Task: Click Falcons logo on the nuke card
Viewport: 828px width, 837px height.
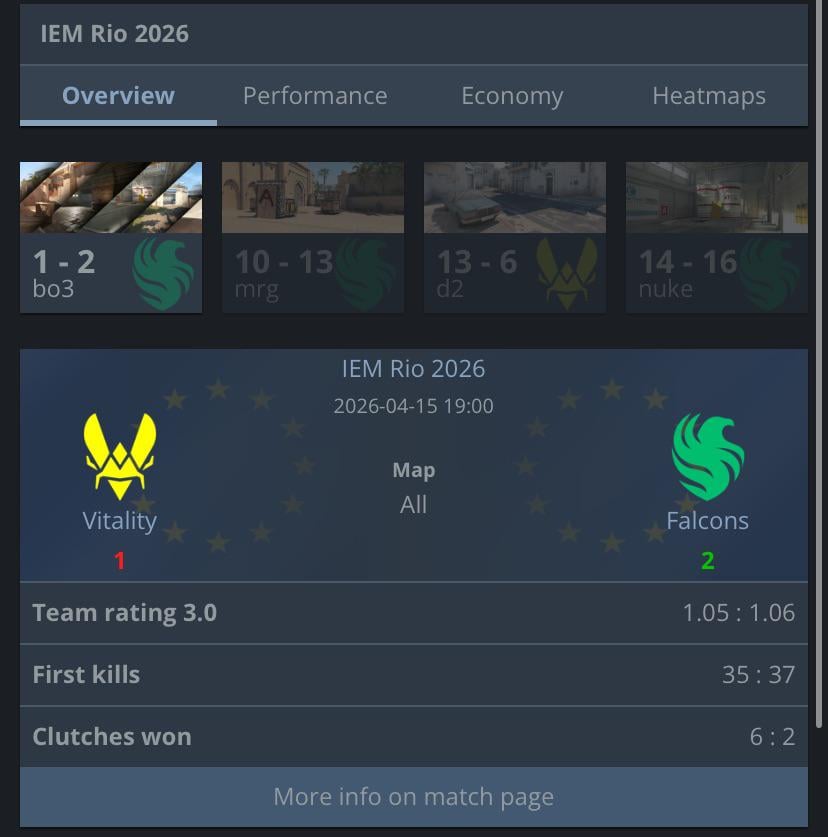Action: tap(769, 274)
